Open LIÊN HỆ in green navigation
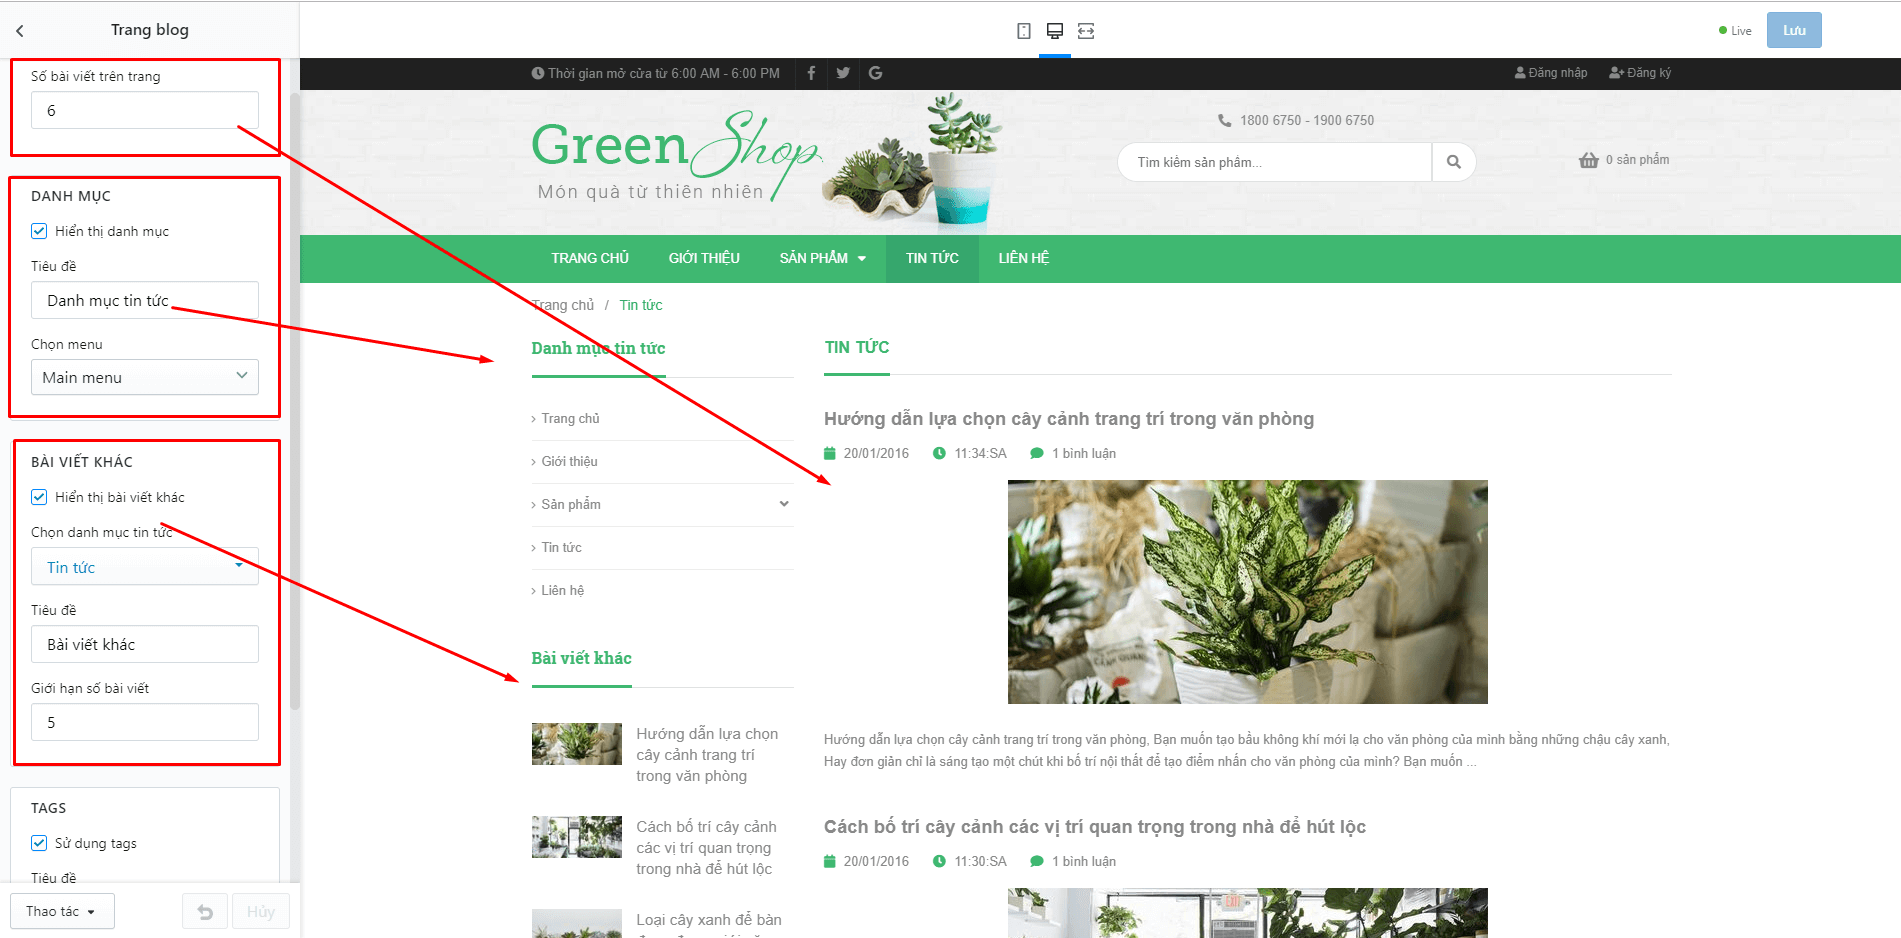This screenshot has width=1901, height=938. click(x=1024, y=258)
